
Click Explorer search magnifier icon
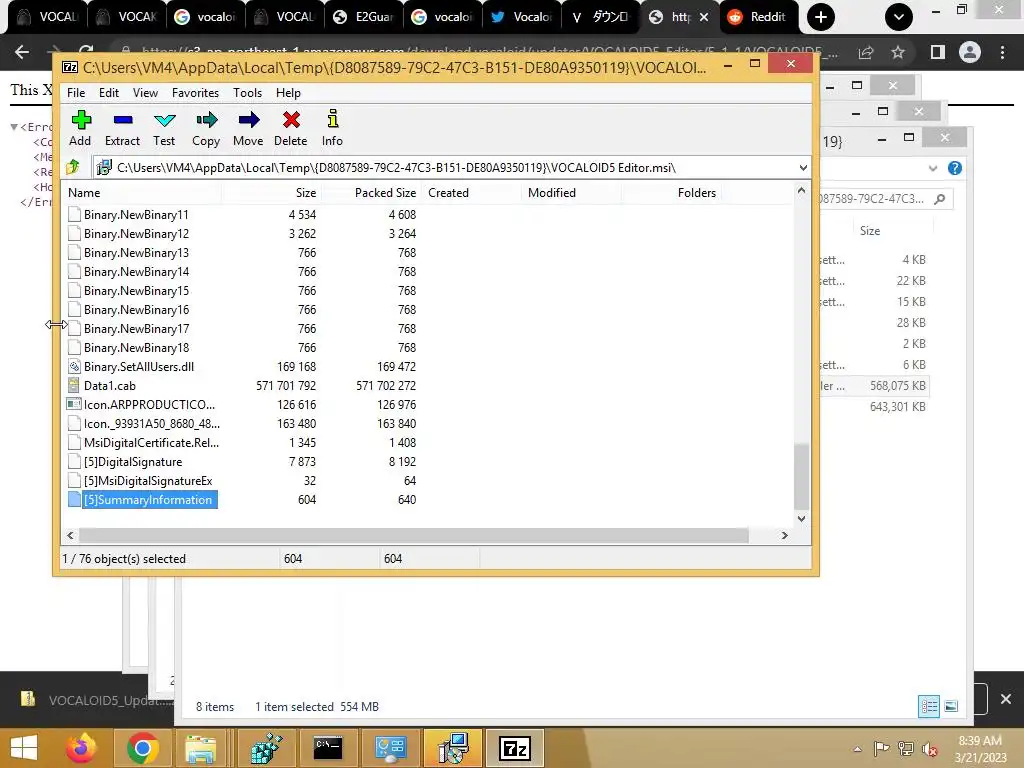(939, 199)
